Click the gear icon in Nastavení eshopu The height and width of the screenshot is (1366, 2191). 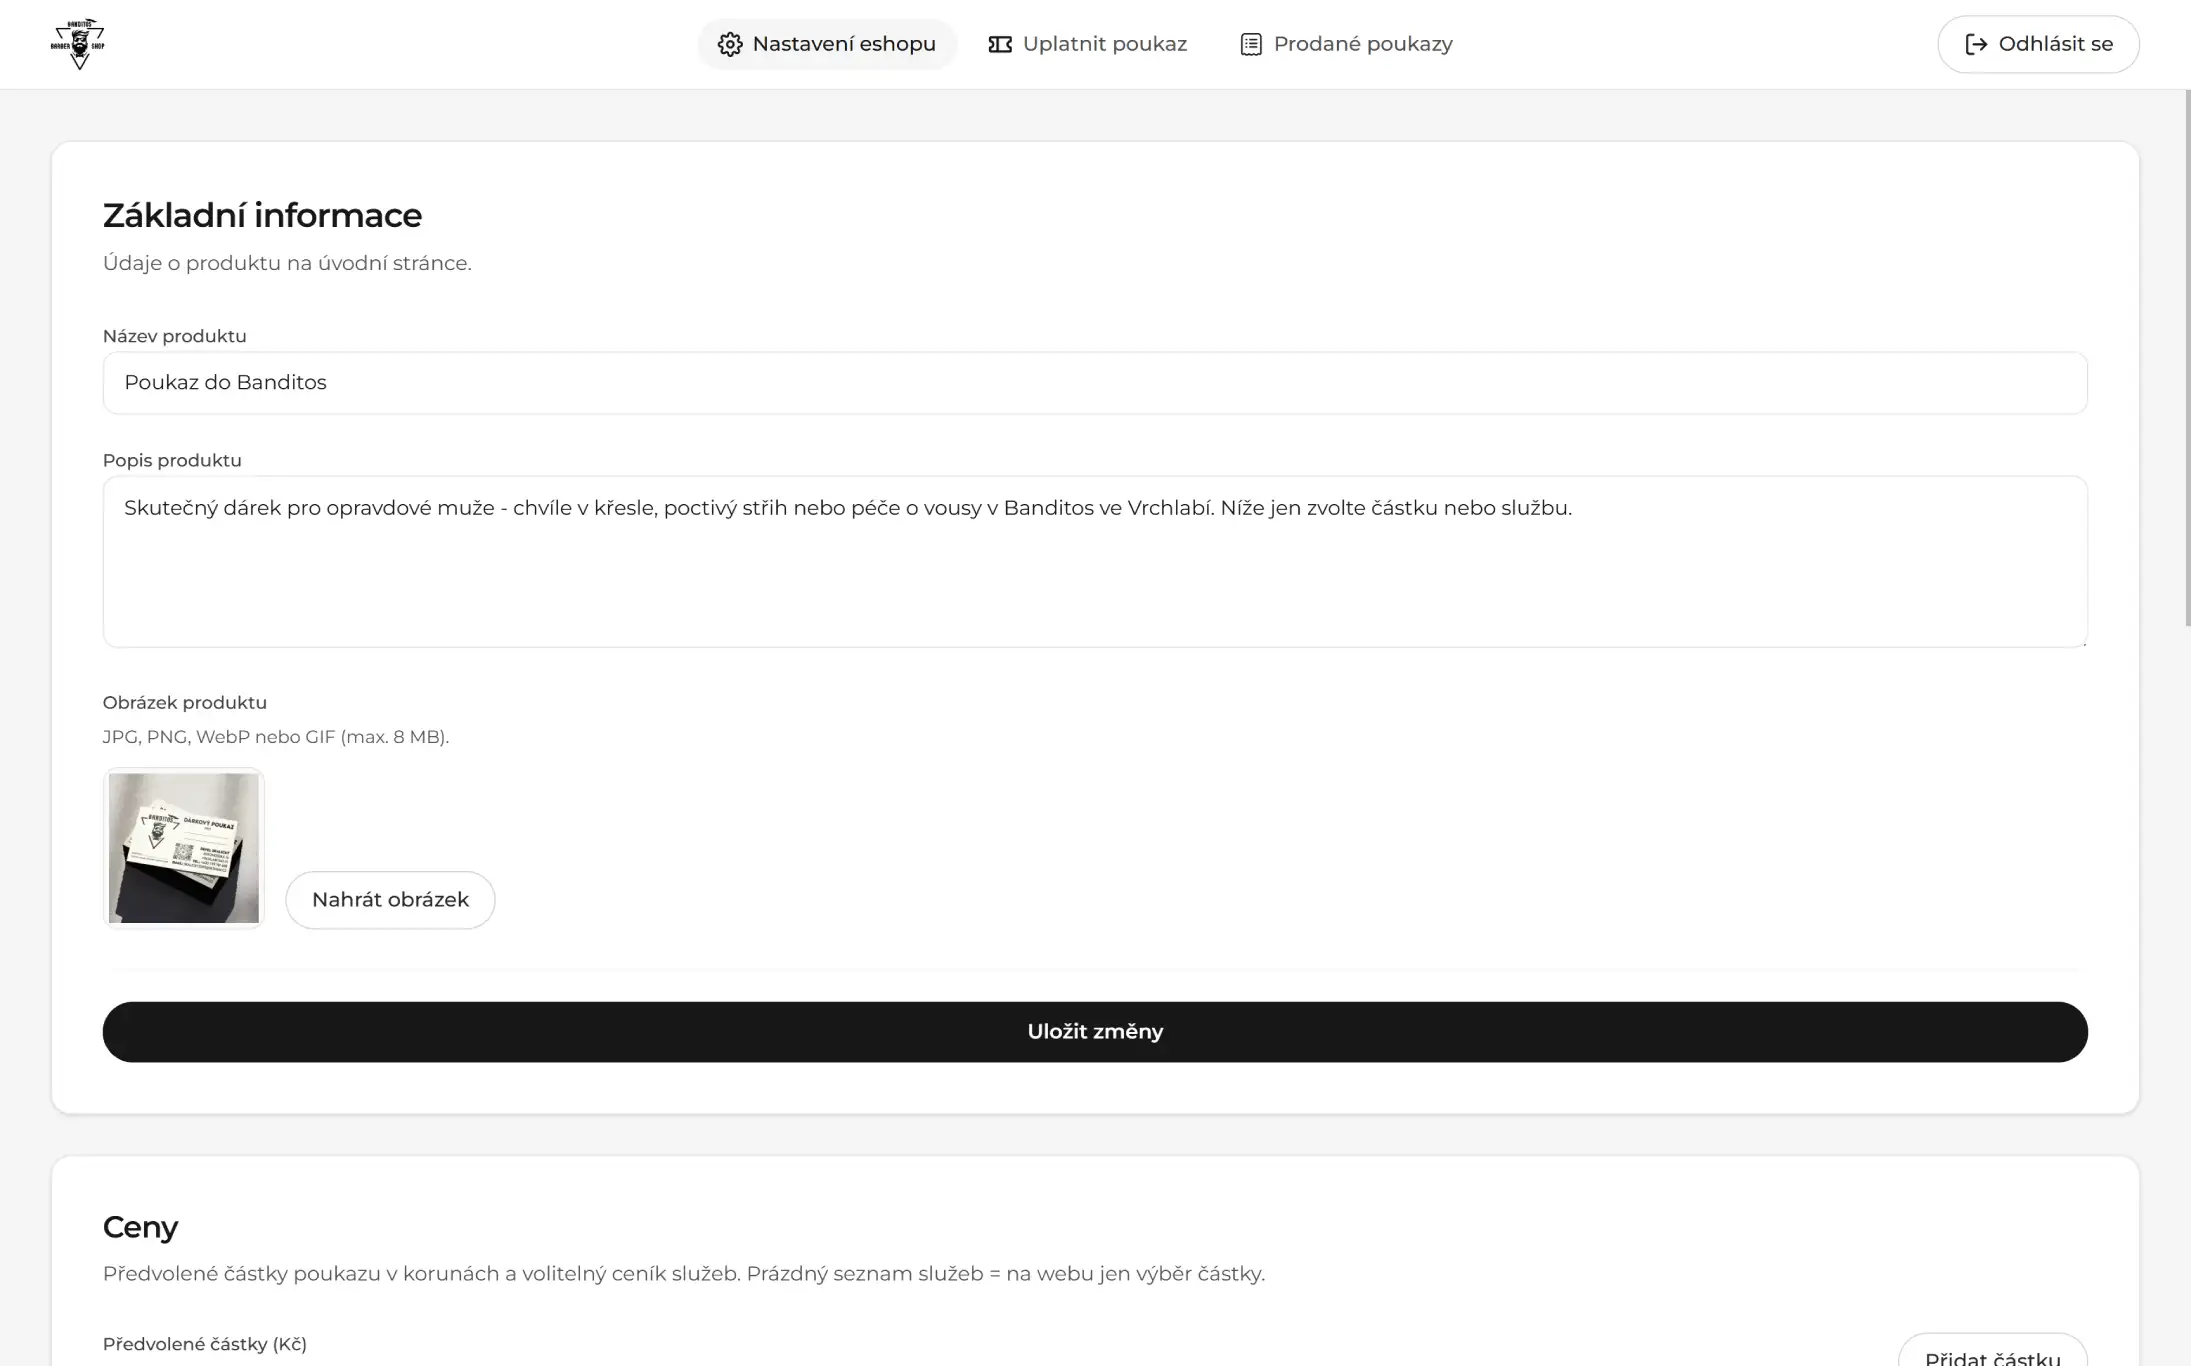730,44
